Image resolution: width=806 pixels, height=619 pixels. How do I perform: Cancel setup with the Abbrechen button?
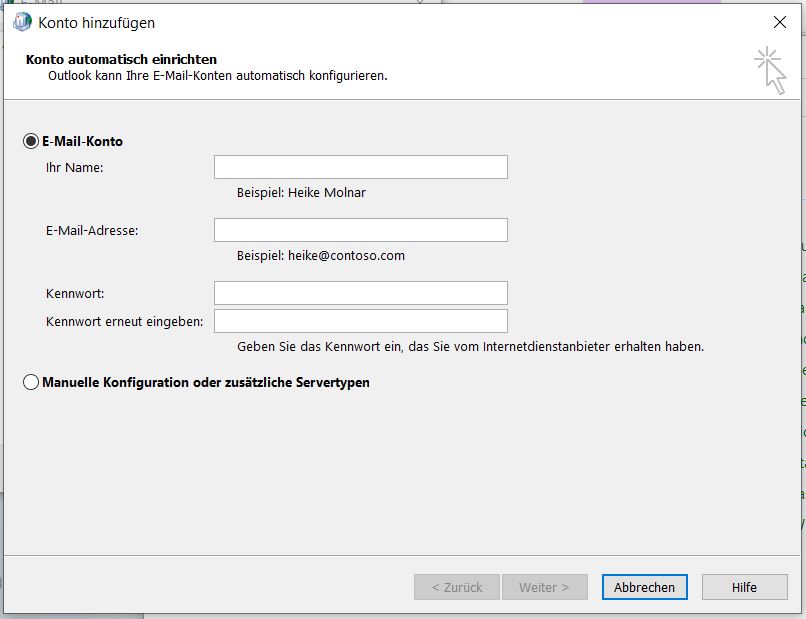[644, 587]
